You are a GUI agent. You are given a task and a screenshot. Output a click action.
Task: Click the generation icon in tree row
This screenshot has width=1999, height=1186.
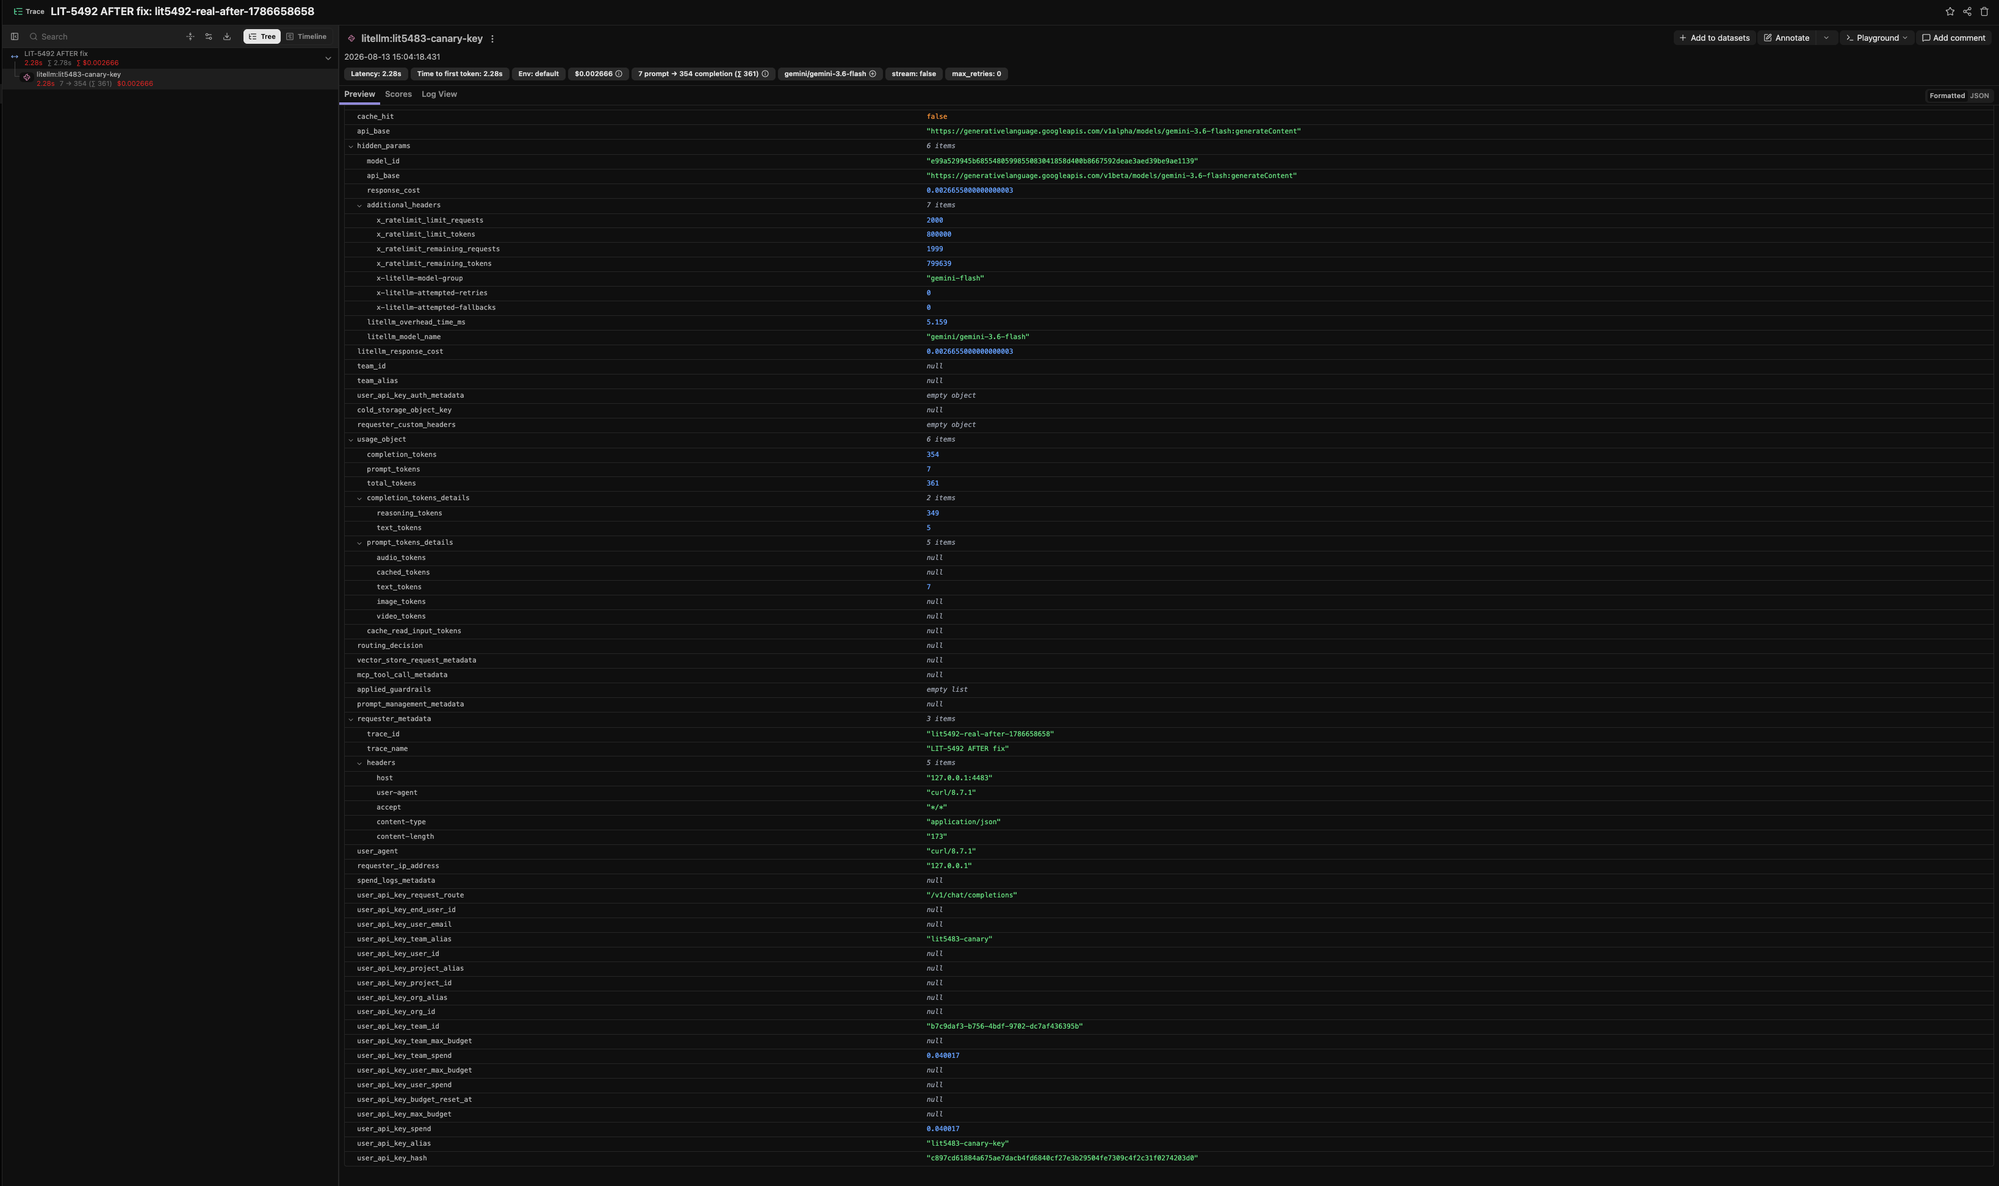pyautogui.click(x=27, y=77)
